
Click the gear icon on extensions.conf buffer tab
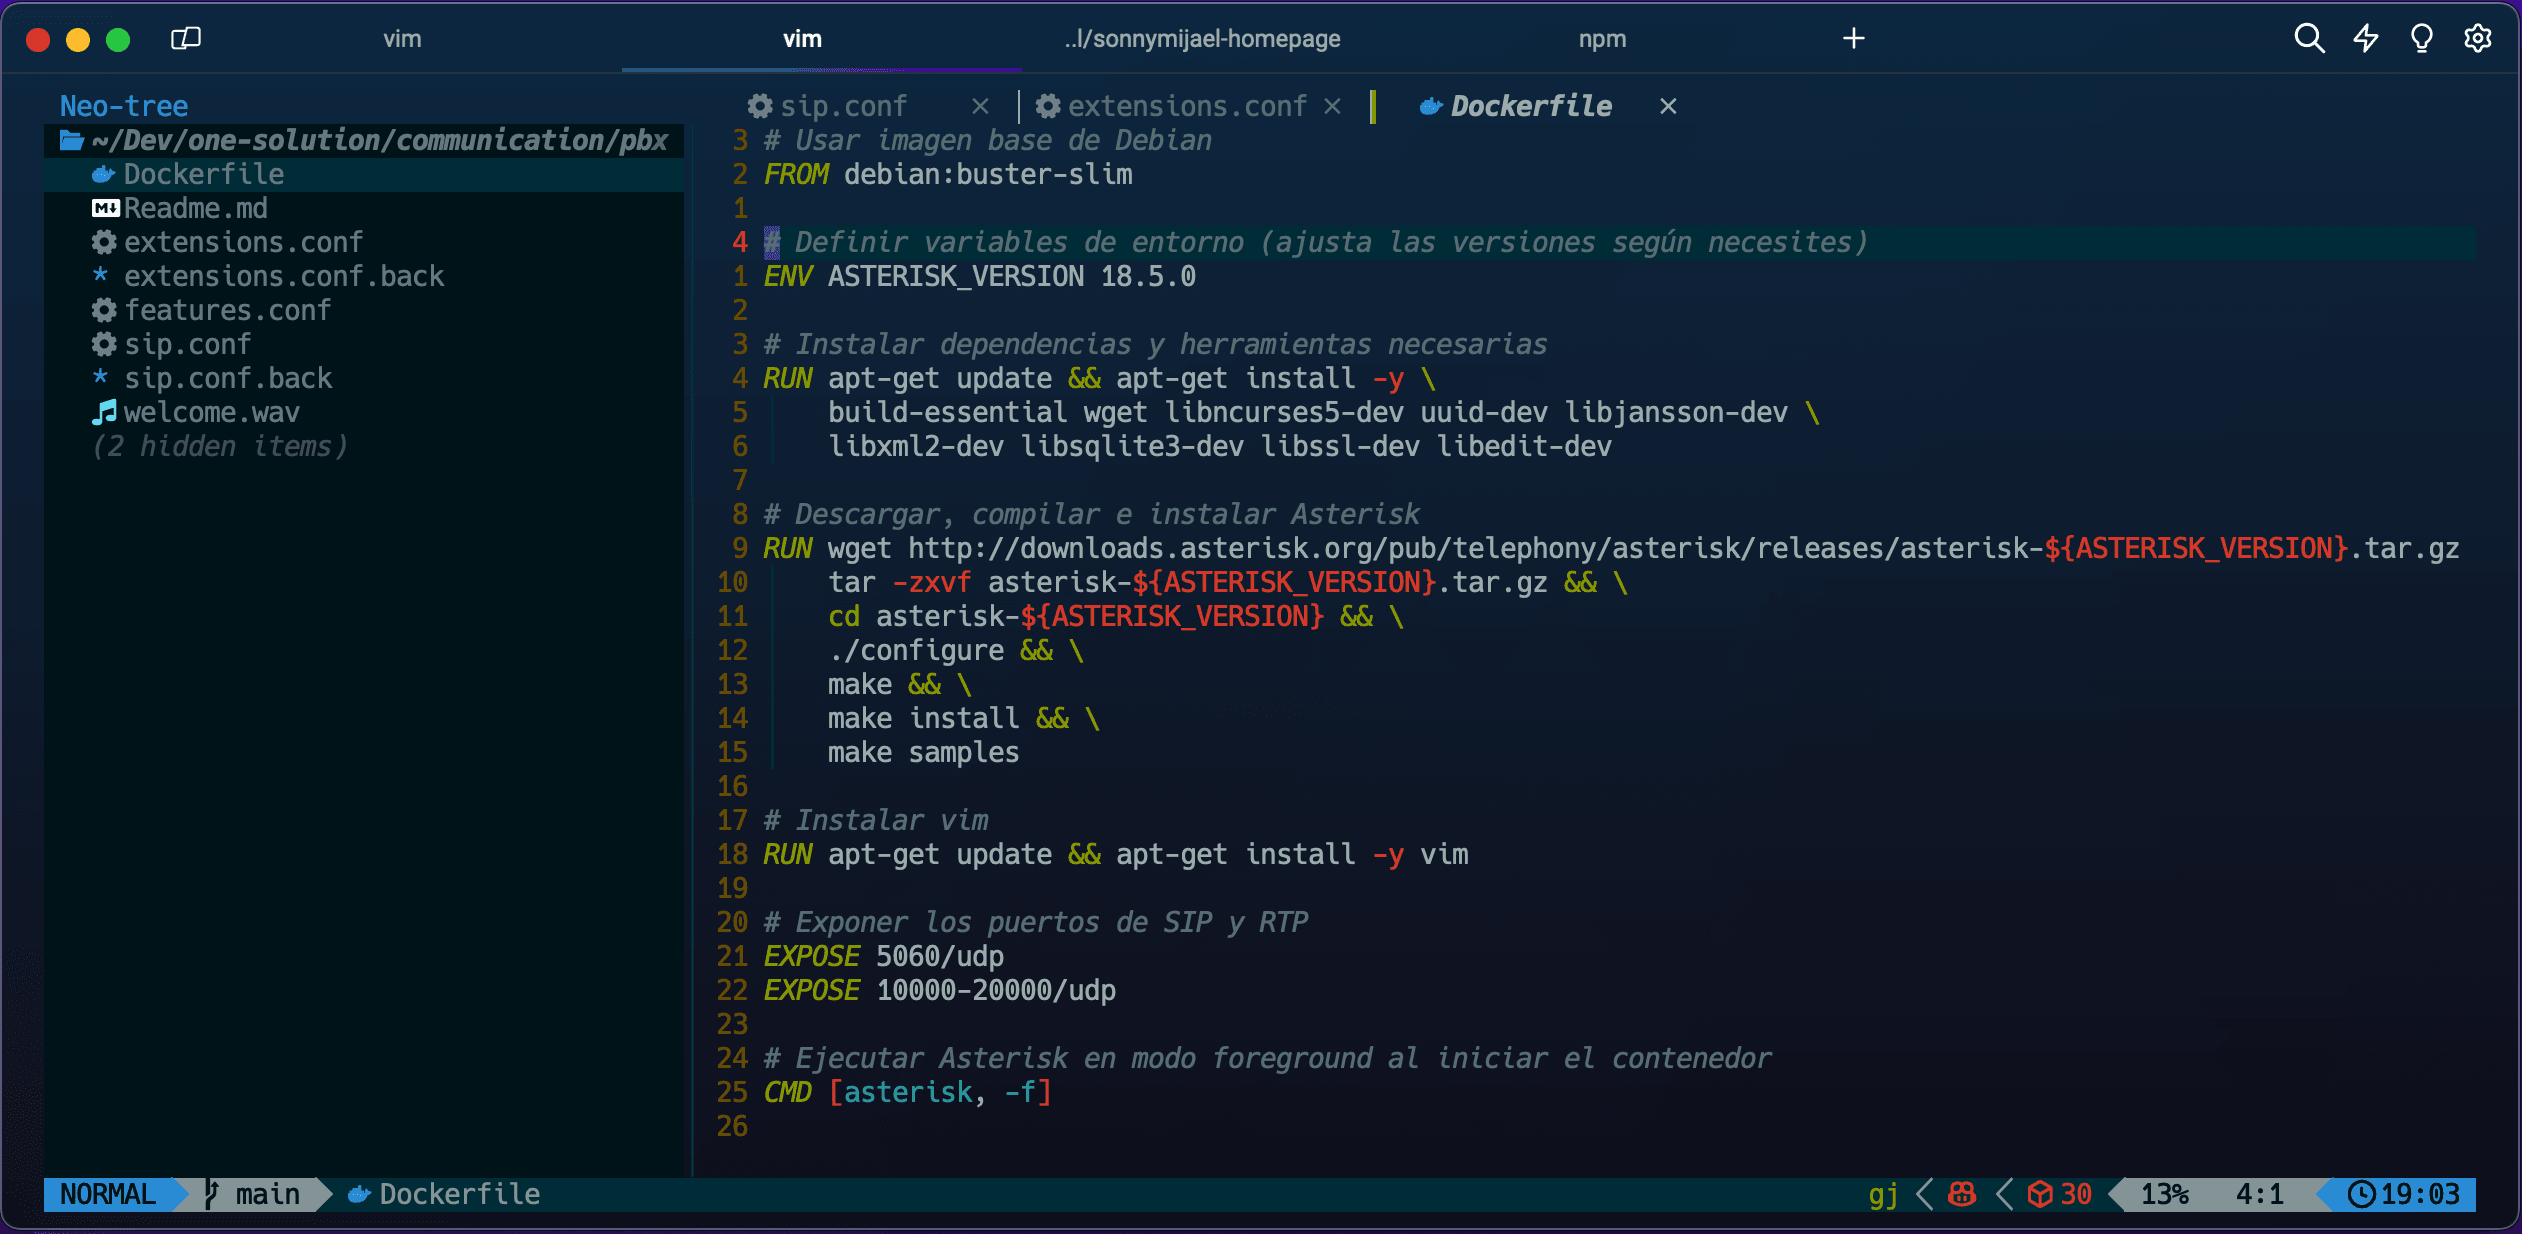point(1048,106)
